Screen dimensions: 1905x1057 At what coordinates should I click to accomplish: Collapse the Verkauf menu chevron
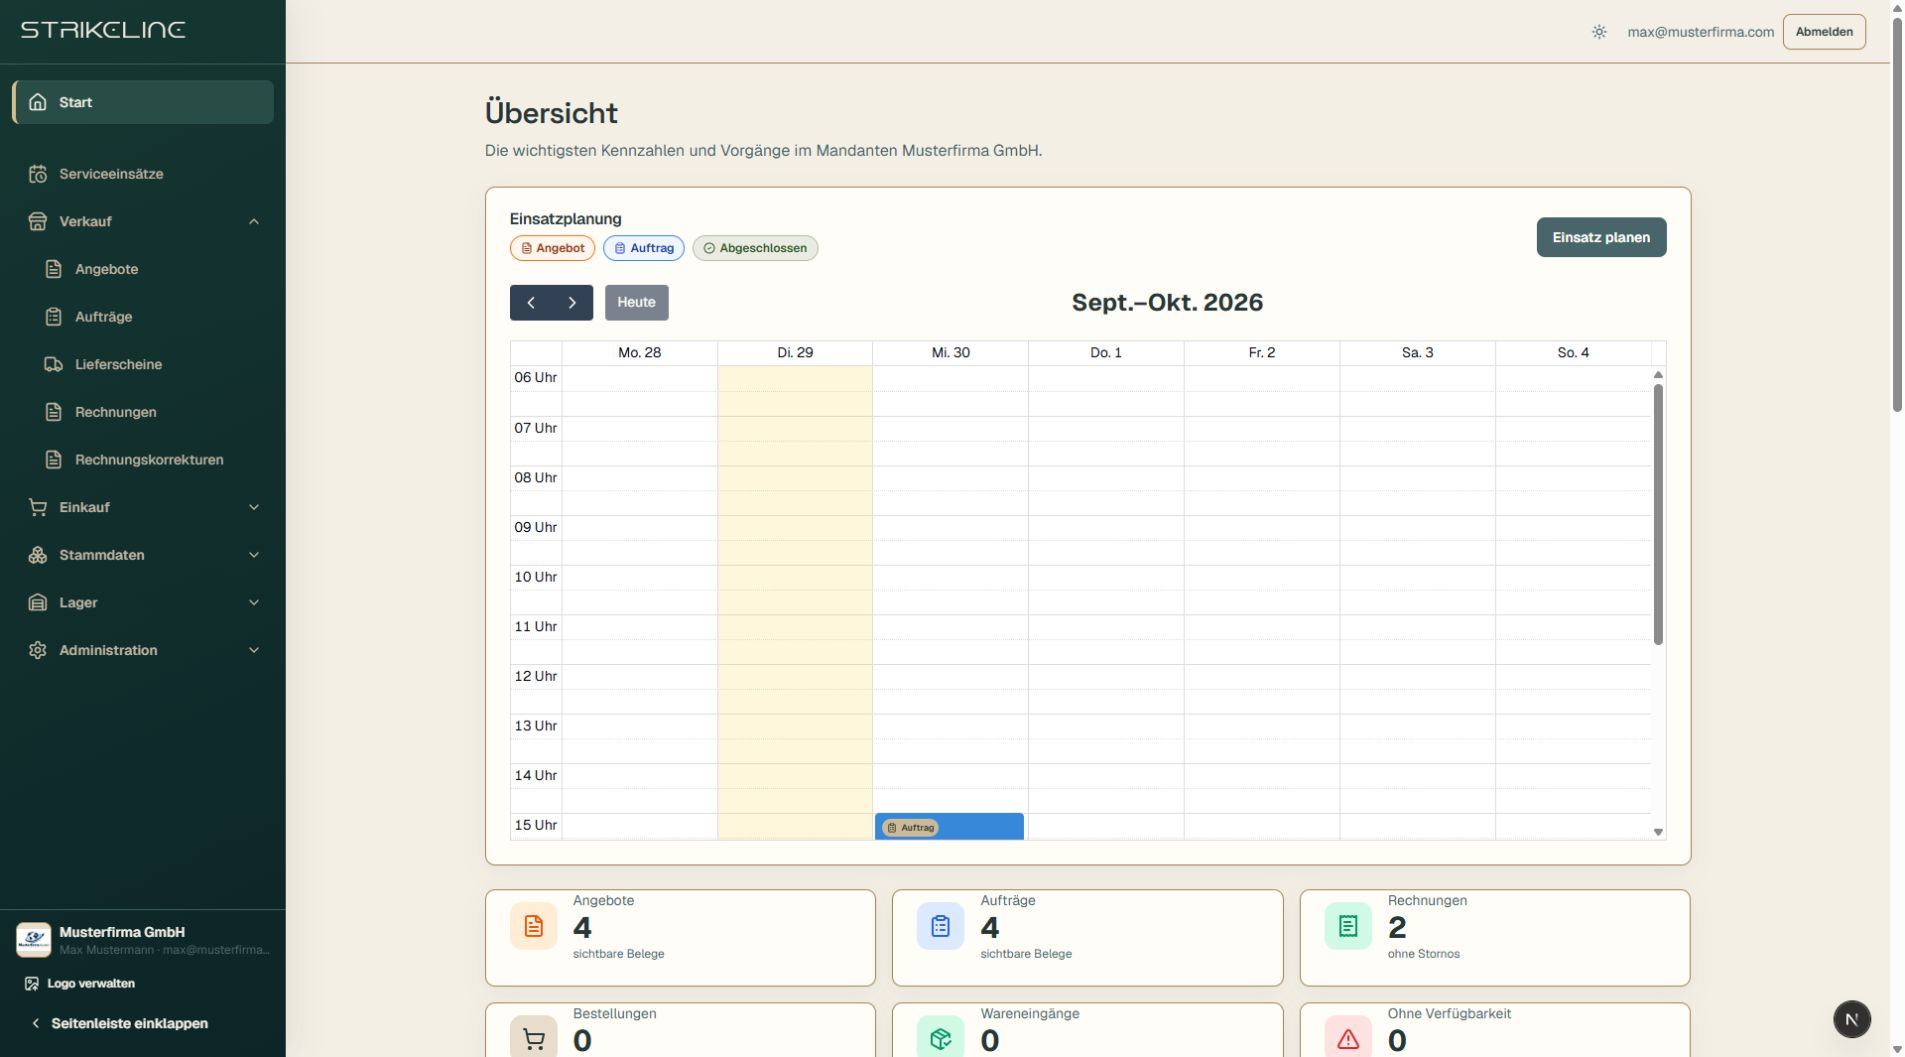point(254,221)
